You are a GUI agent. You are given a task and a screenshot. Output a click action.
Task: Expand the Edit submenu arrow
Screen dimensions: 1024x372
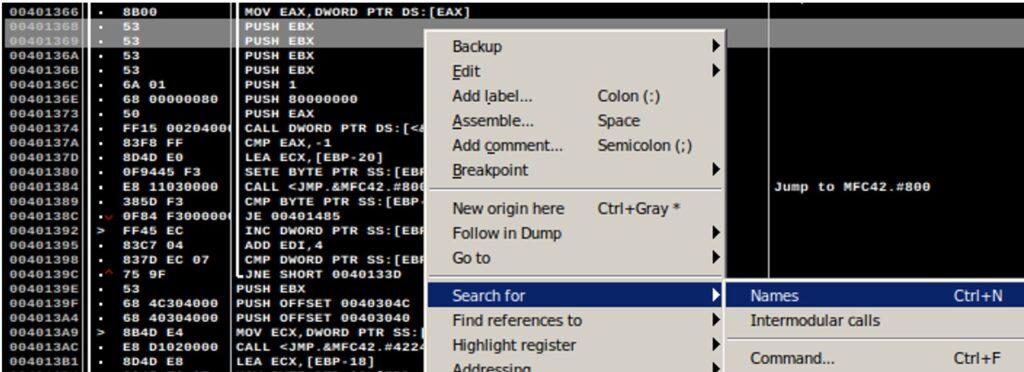[x=716, y=71]
